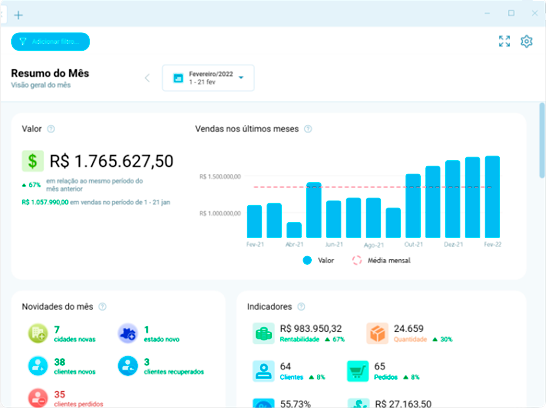Viewport: 546px width, 408px height.
Task: Go to previous month with left chevron
Action: pyautogui.click(x=147, y=78)
